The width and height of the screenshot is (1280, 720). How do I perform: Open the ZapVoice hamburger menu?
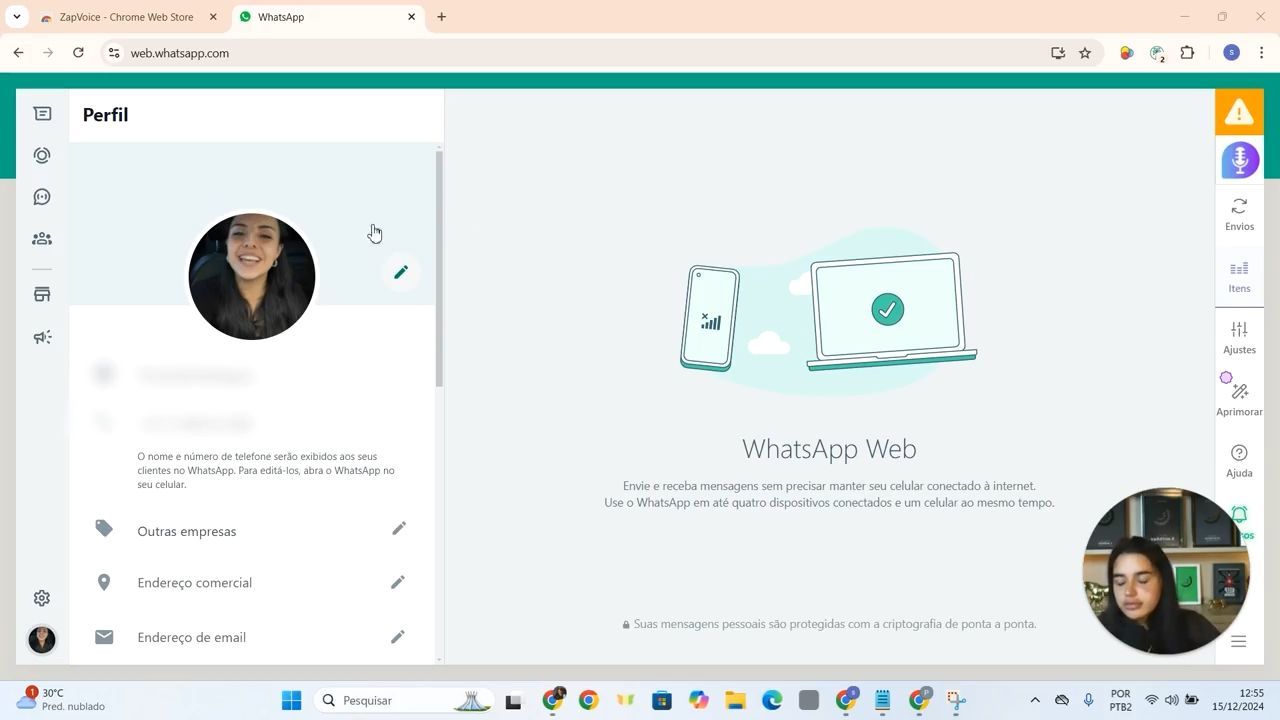(x=1239, y=641)
